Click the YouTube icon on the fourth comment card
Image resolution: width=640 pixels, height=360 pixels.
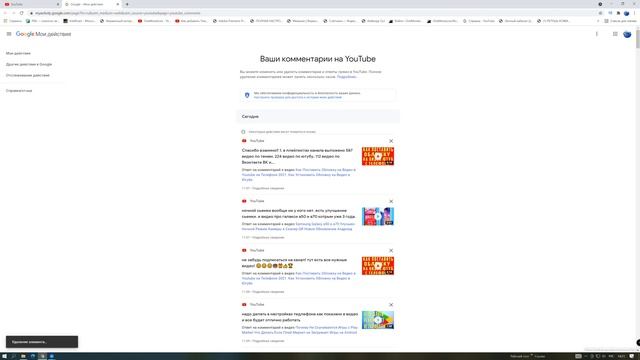[244, 304]
